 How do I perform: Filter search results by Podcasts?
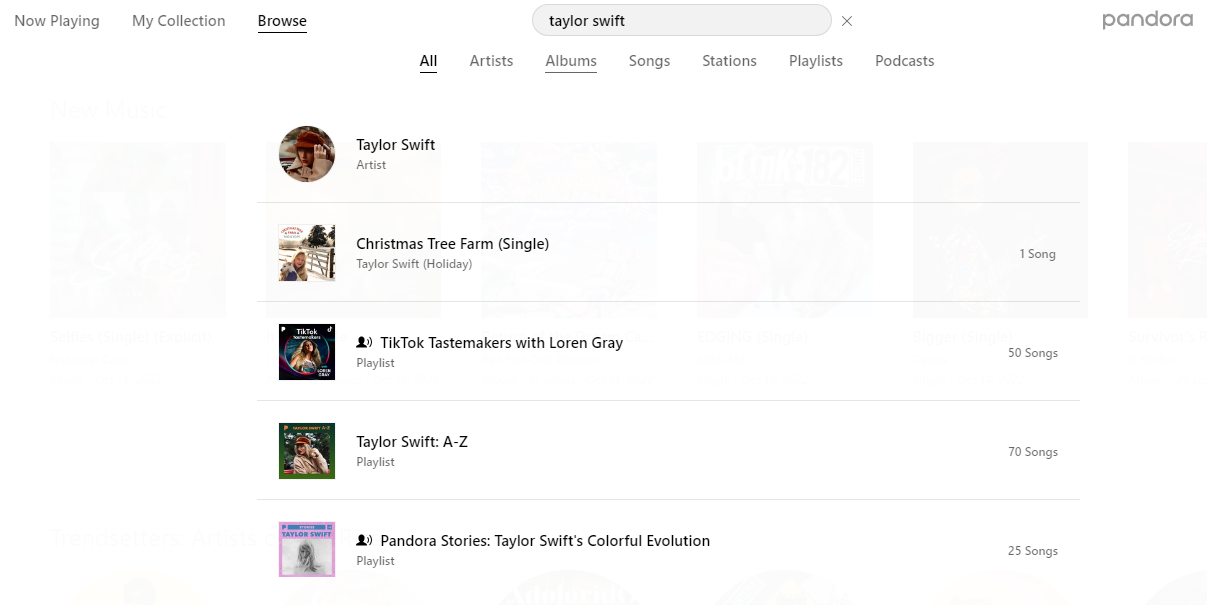coord(905,61)
